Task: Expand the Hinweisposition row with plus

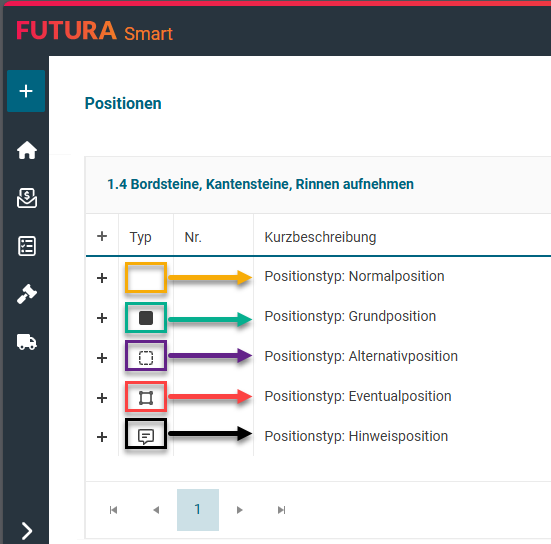Action: click(x=102, y=437)
